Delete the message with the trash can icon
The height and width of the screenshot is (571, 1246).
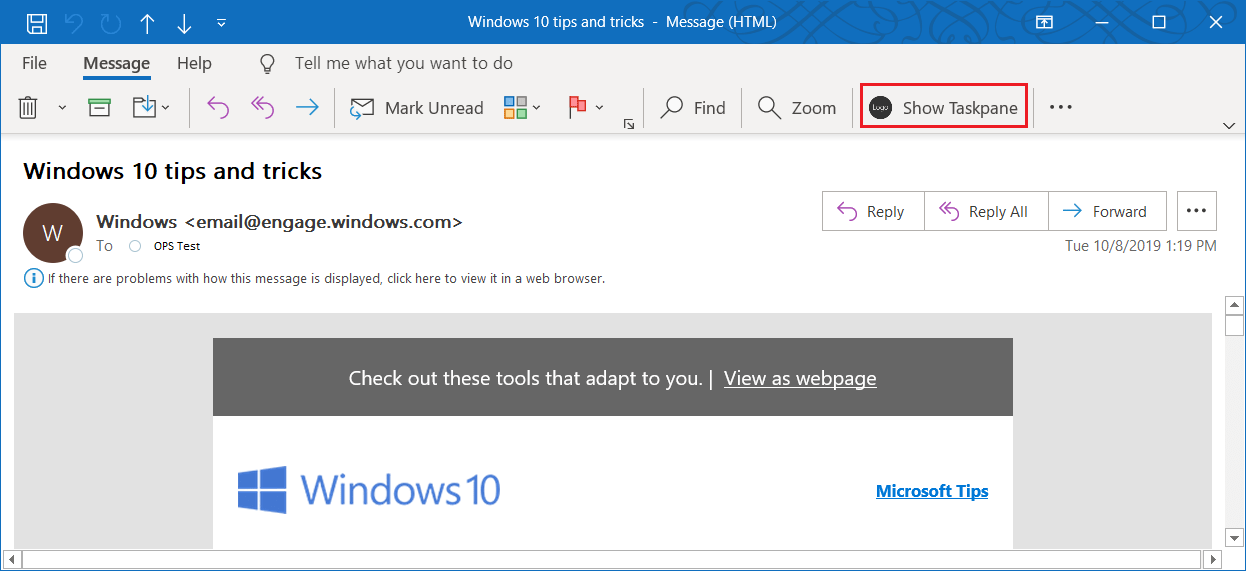pos(29,107)
